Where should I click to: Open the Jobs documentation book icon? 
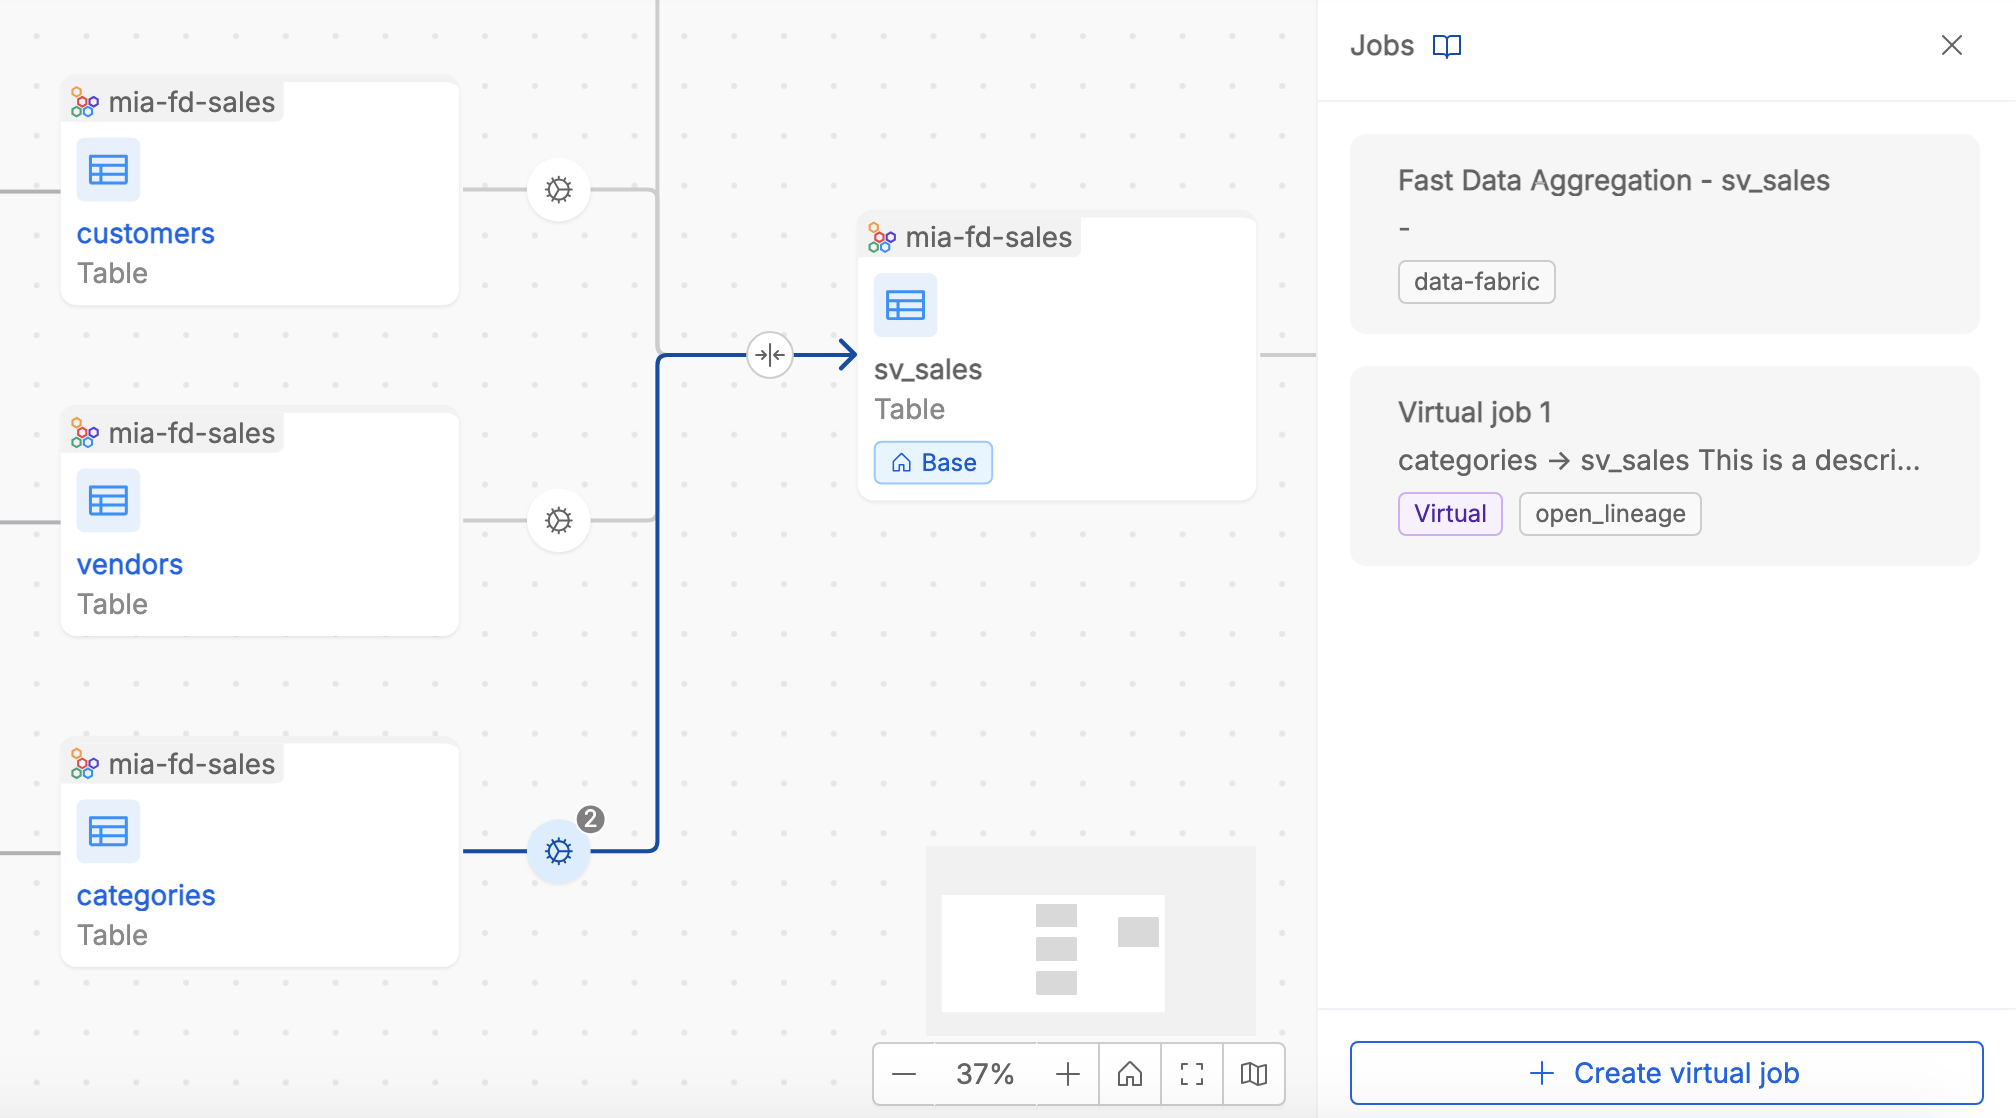coord(1446,46)
